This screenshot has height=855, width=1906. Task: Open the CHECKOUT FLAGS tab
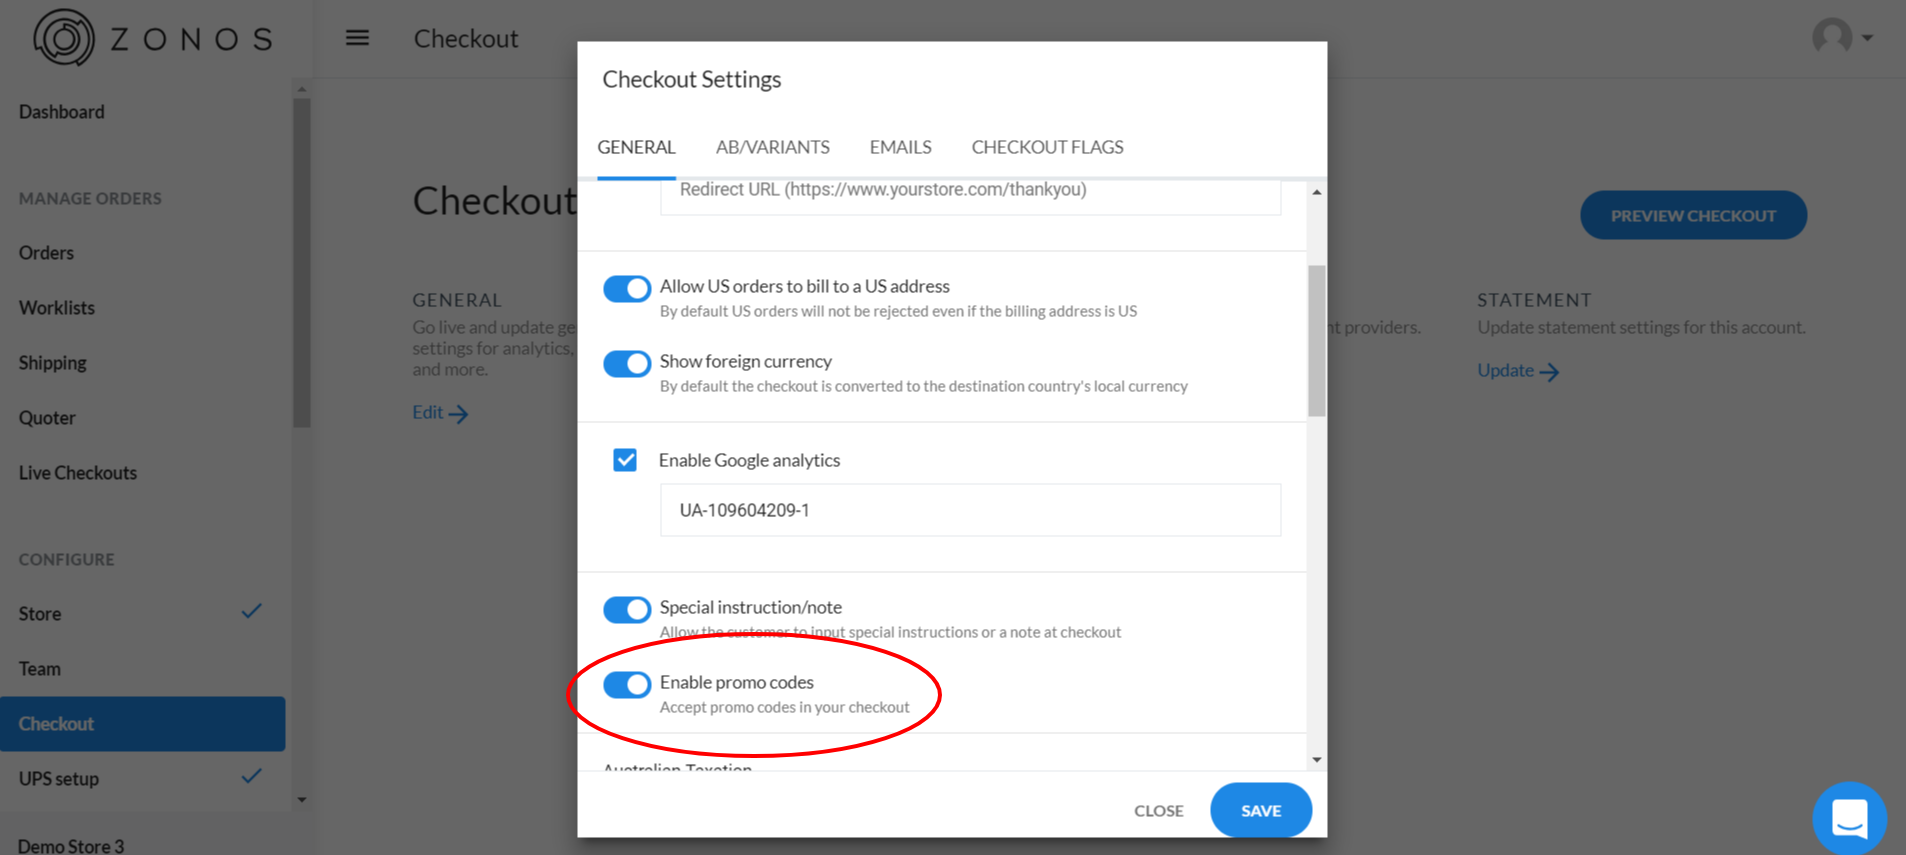[x=1047, y=147]
